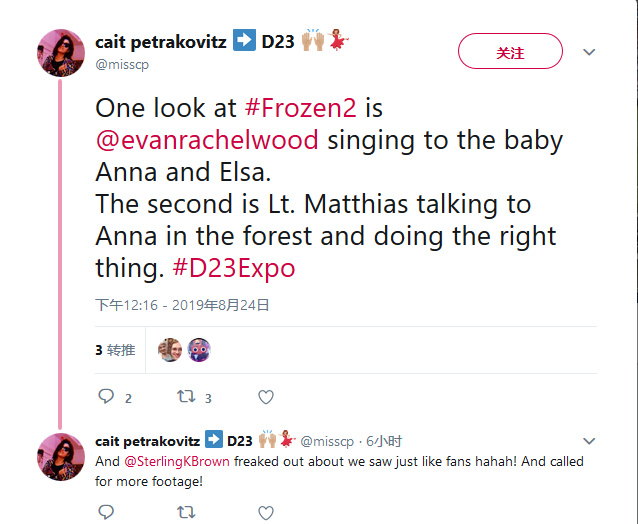This screenshot has width=638, height=524.
Task: Open the #D23Expo hashtag
Action: tap(234, 269)
